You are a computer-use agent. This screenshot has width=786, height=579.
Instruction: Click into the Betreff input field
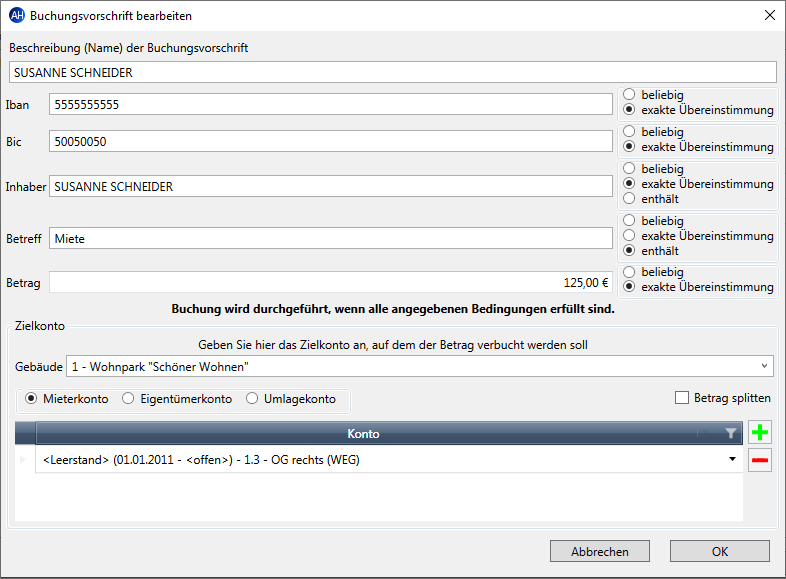(331, 238)
